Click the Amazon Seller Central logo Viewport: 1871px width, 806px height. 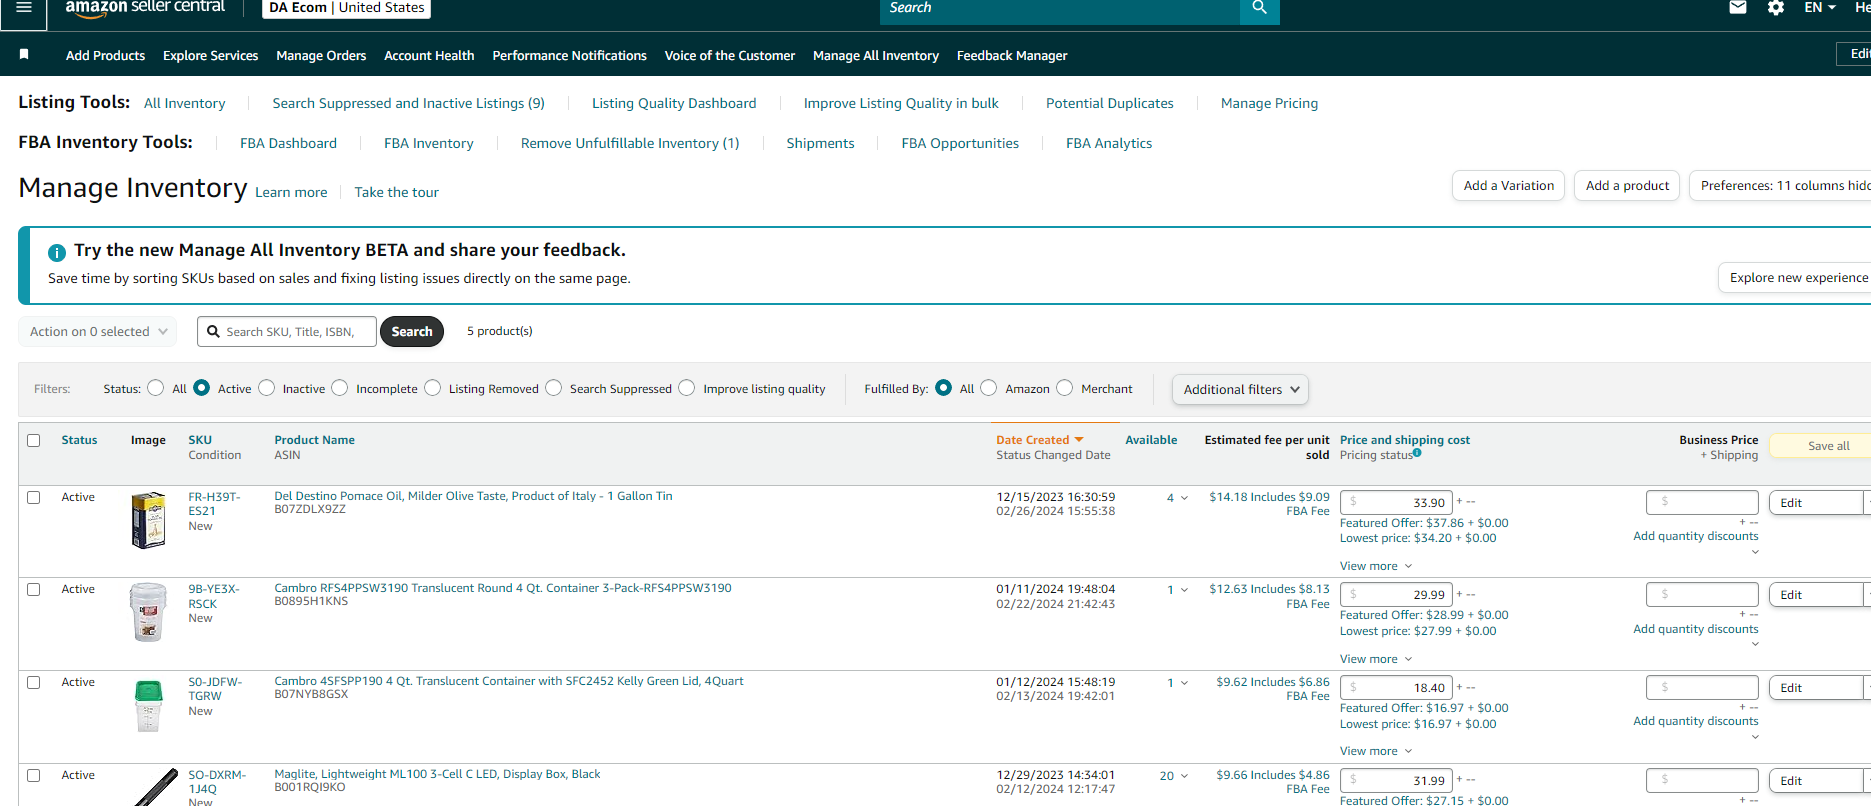[x=145, y=8]
